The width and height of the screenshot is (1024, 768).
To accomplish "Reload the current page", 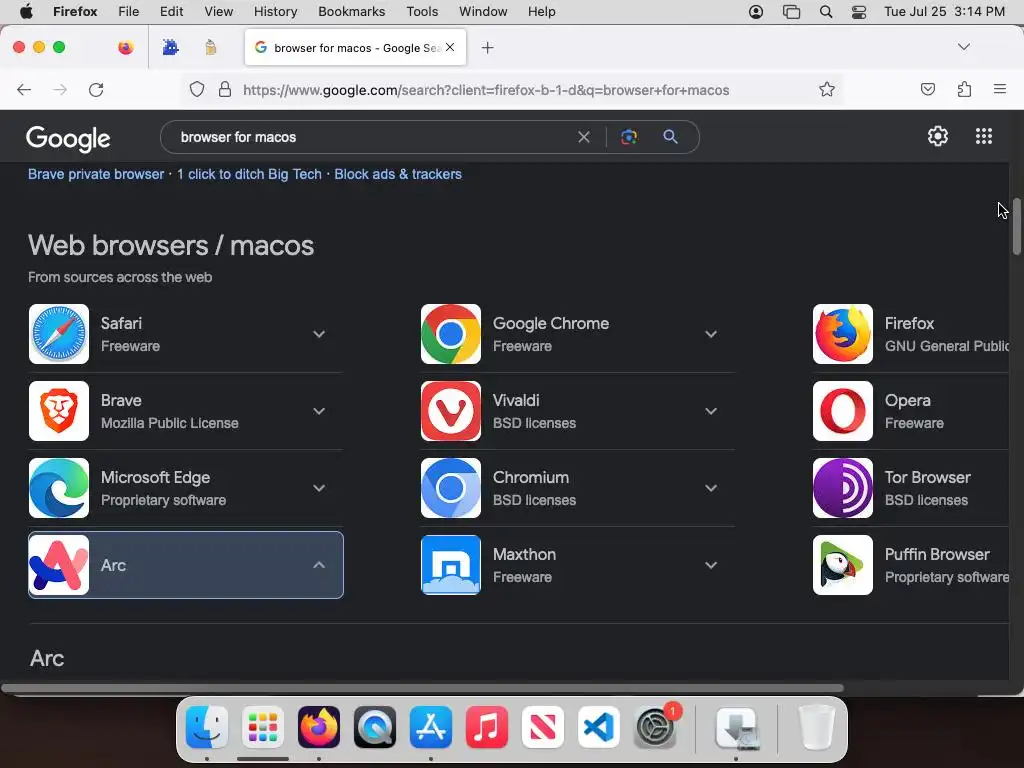I will tap(96, 89).
